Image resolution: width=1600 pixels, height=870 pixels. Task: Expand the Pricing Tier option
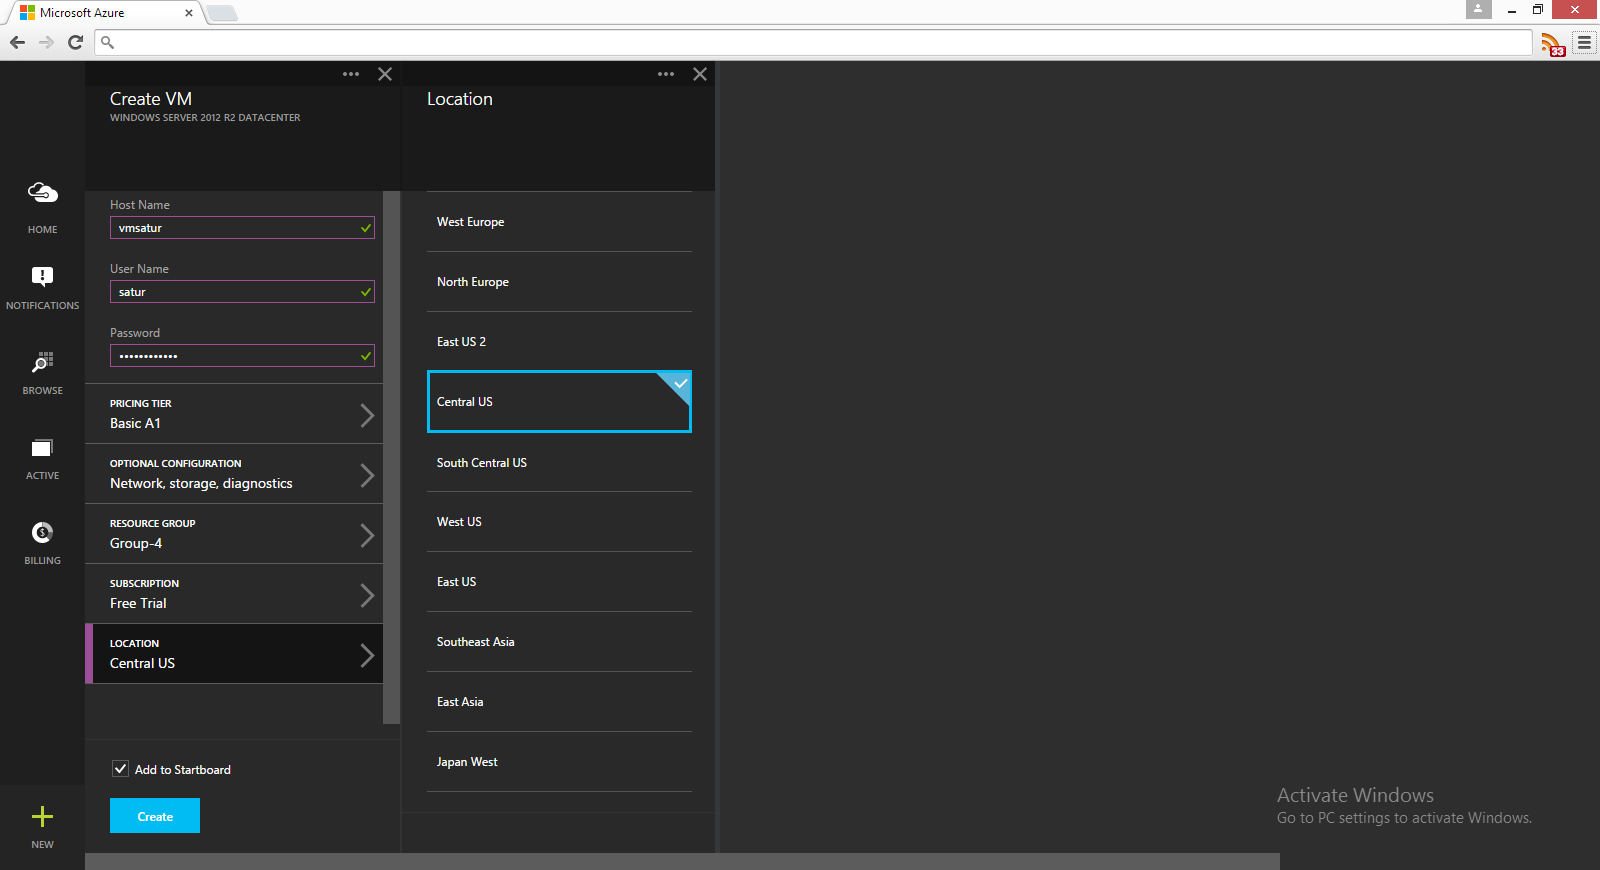point(234,414)
